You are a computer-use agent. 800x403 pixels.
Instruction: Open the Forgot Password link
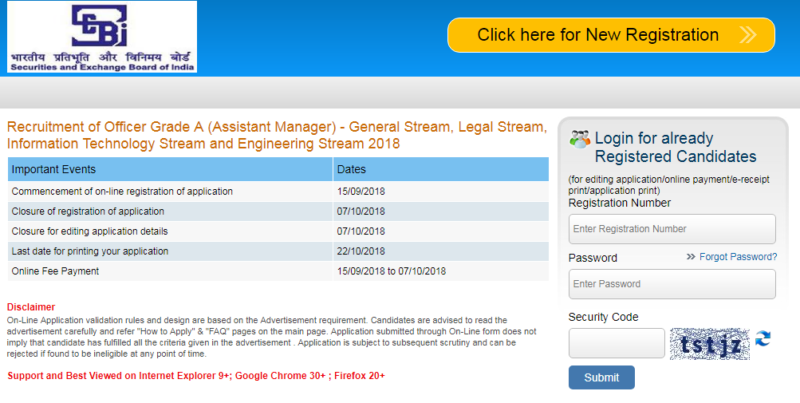pyautogui.click(x=738, y=257)
